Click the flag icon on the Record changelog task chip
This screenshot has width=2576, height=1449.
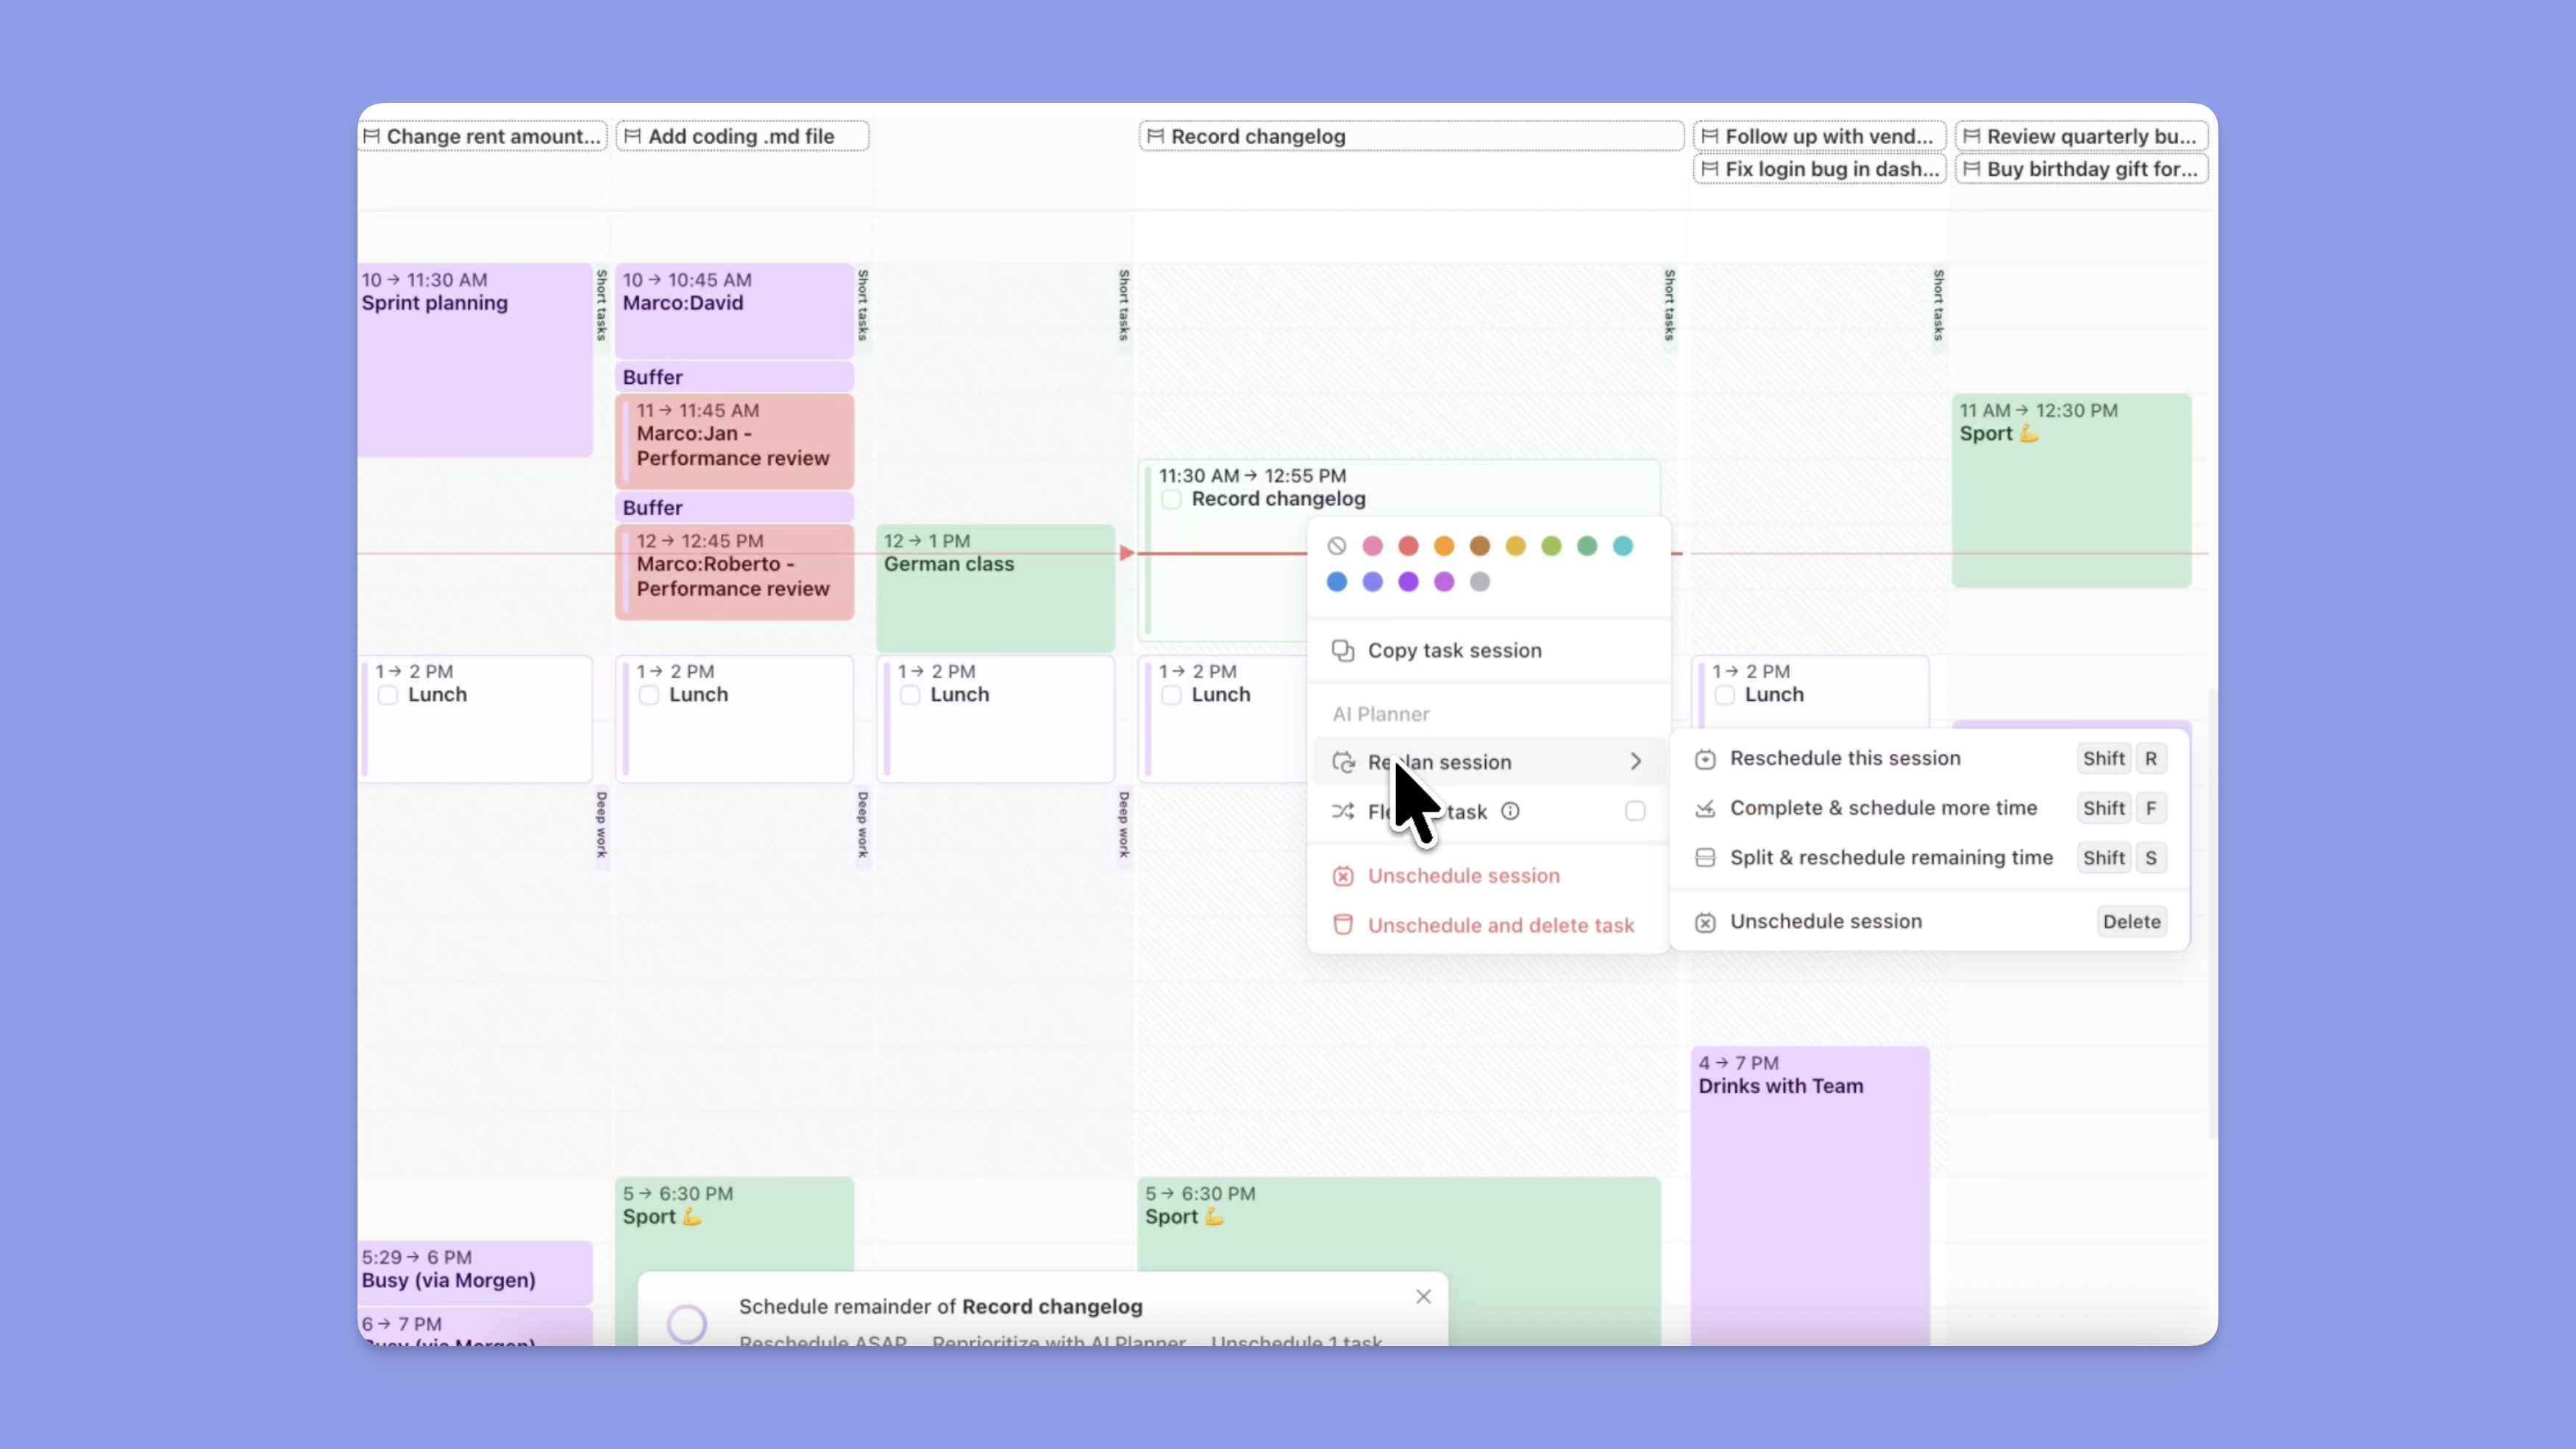click(1155, 136)
